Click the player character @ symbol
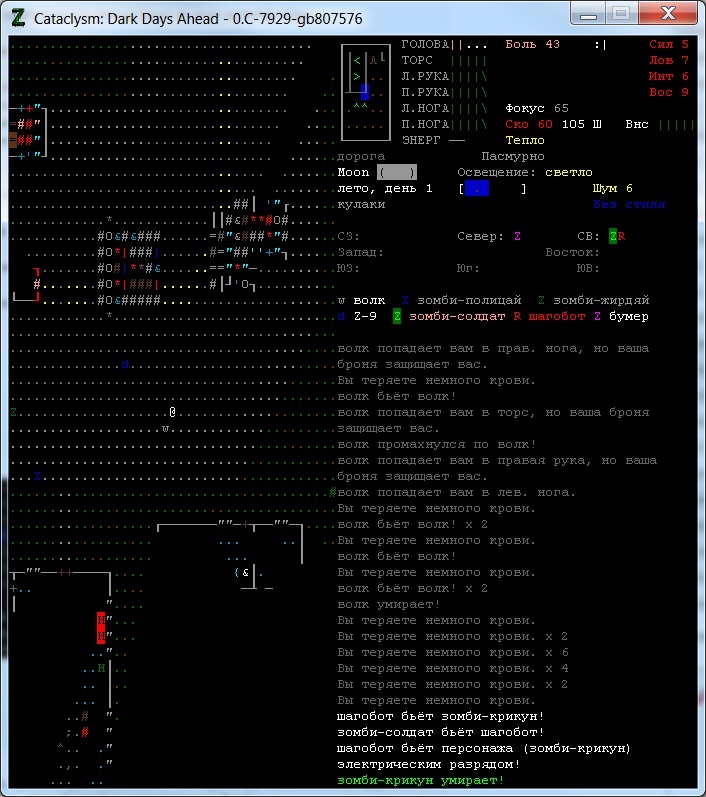Image resolution: width=706 pixels, height=797 pixels. [173, 412]
